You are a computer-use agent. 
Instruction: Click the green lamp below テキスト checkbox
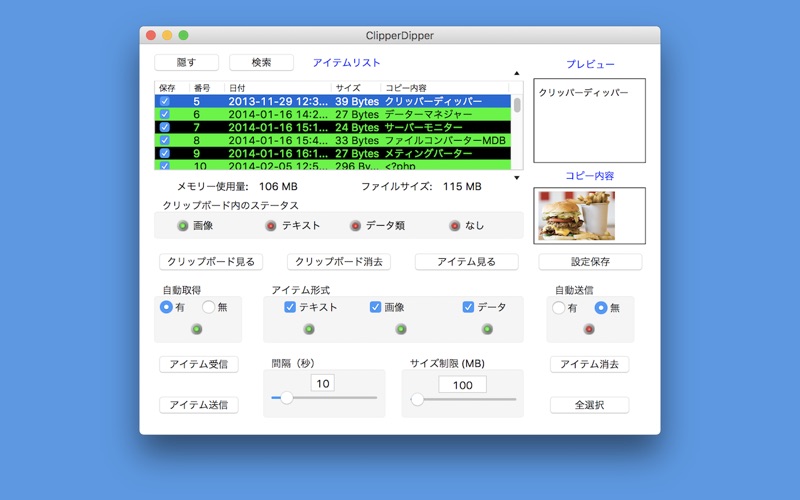click(x=309, y=329)
